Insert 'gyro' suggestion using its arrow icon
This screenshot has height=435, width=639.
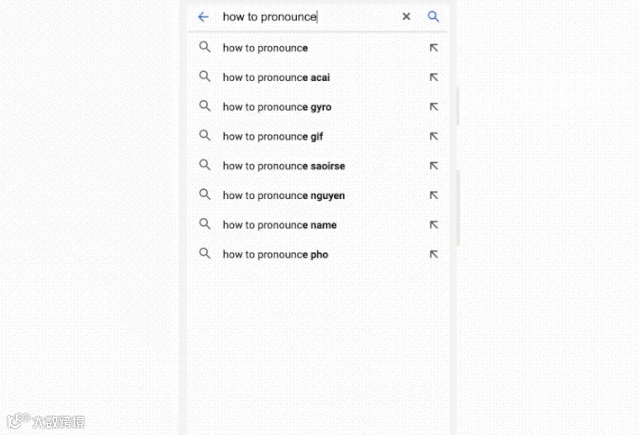tap(433, 107)
